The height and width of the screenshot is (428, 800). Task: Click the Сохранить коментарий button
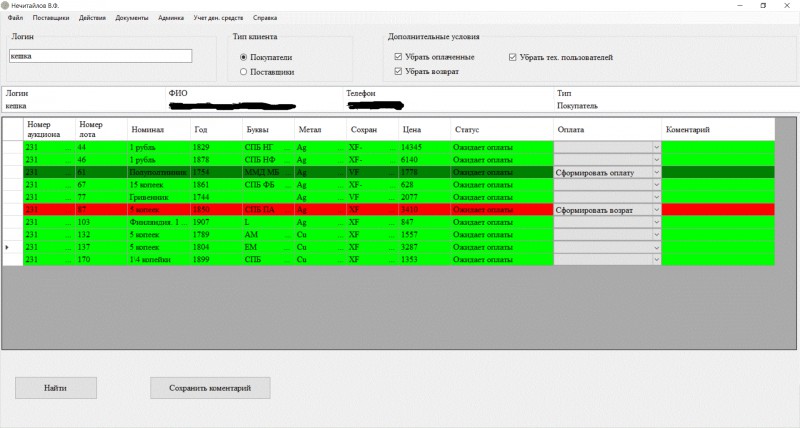(x=210, y=388)
